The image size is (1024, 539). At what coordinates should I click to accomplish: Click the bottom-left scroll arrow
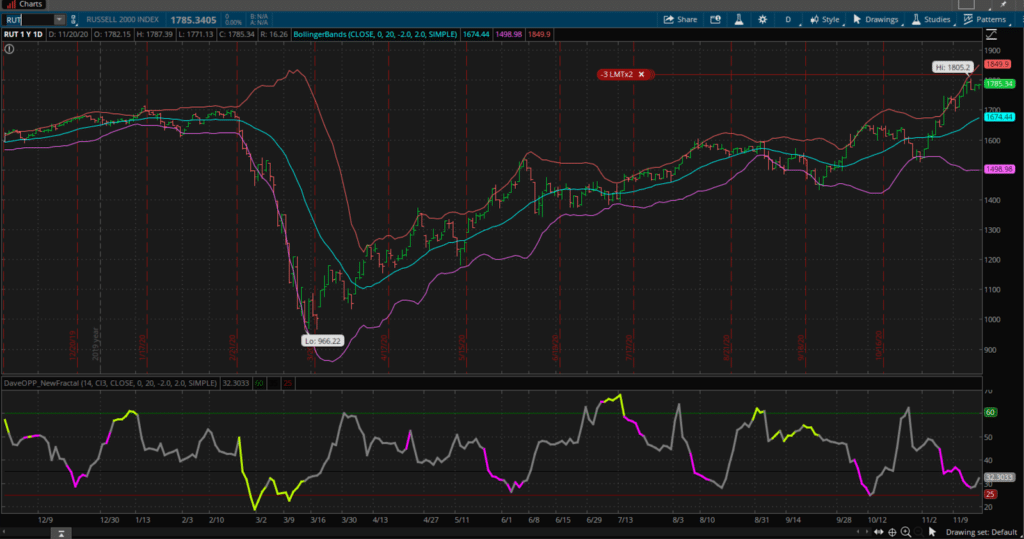[x=4, y=532]
